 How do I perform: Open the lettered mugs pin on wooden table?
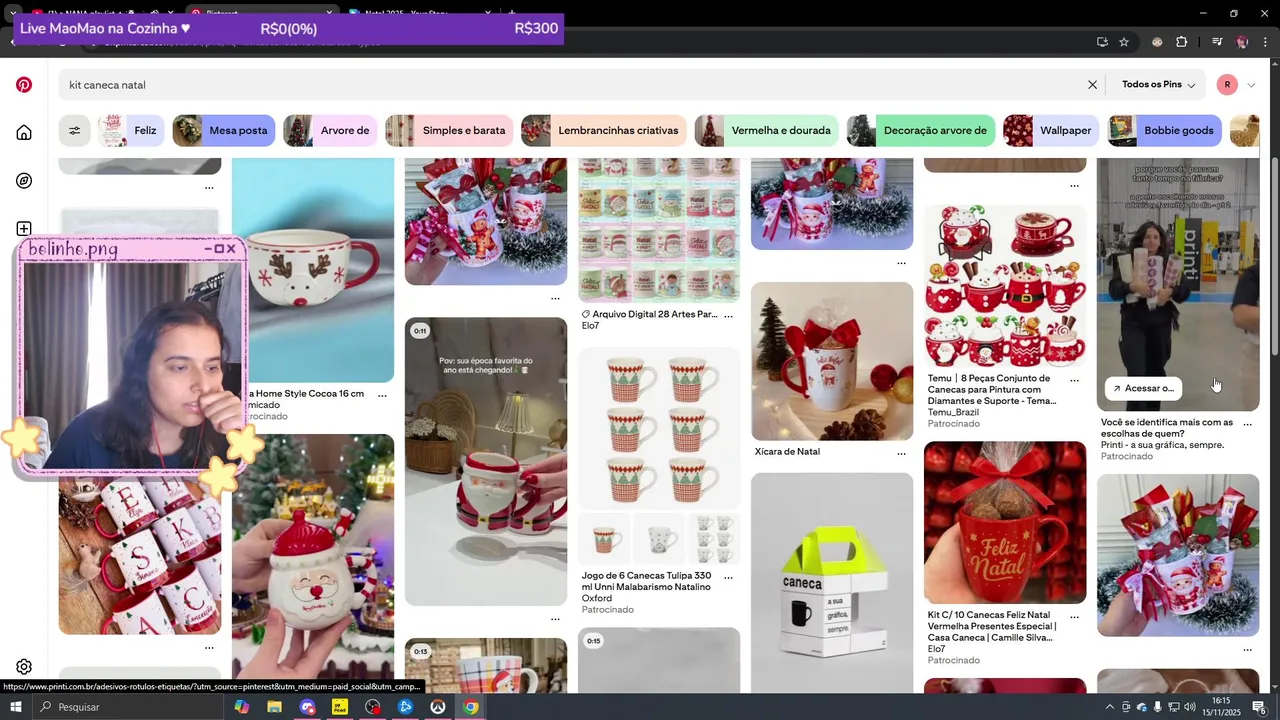pos(139,555)
